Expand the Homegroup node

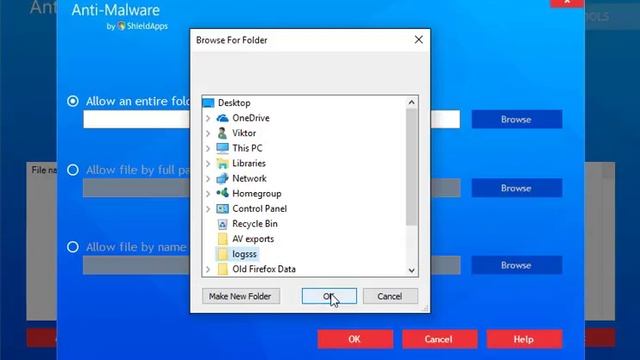pyautogui.click(x=208, y=194)
